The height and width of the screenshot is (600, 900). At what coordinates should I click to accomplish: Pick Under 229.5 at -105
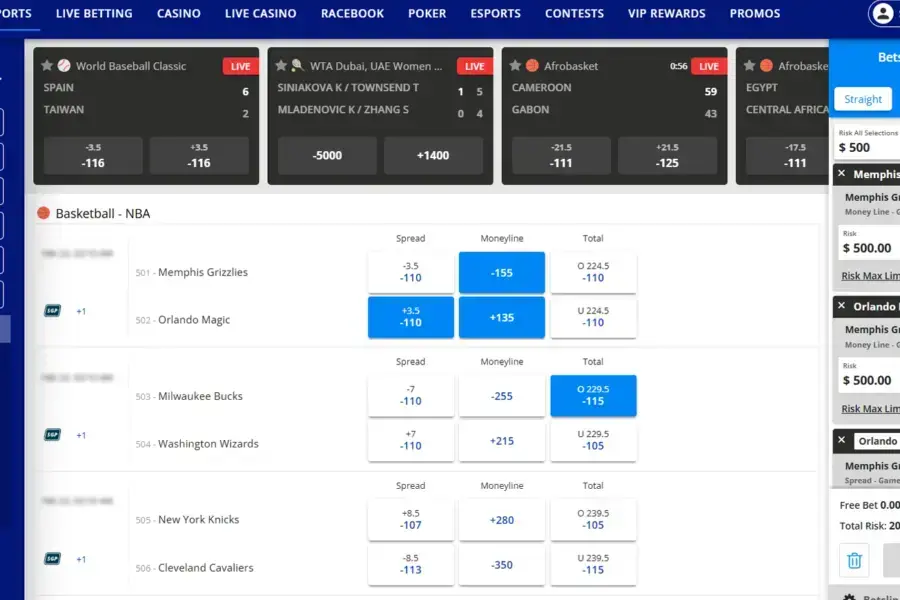coord(593,440)
